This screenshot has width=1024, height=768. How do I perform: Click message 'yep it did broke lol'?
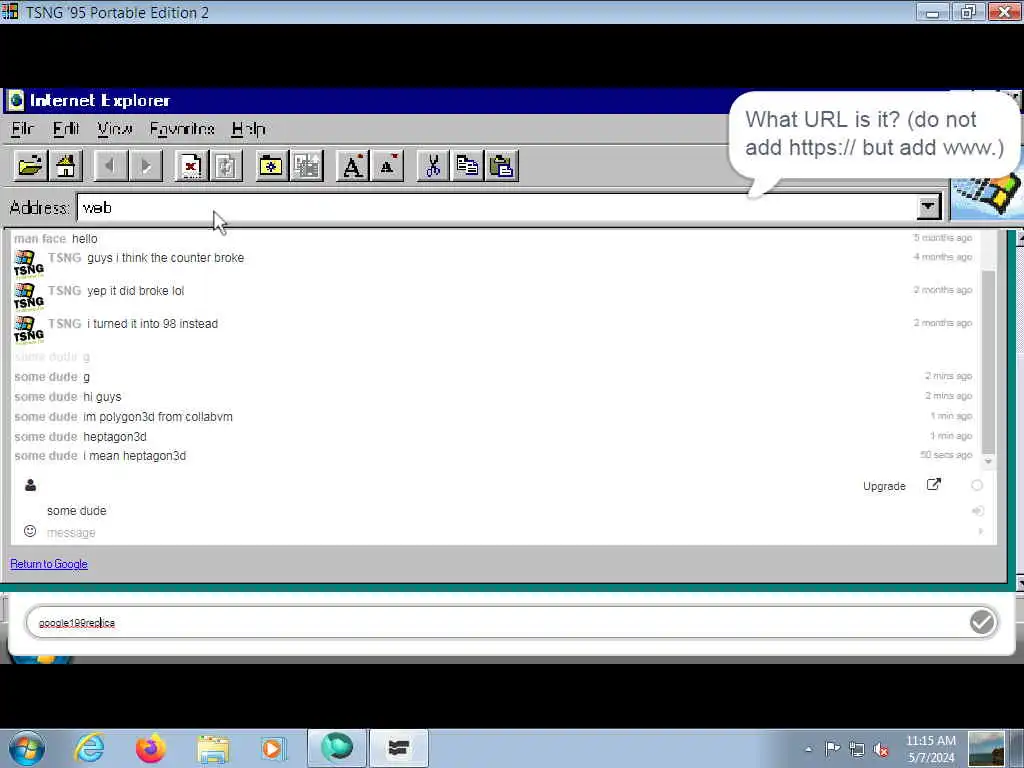point(136,291)
